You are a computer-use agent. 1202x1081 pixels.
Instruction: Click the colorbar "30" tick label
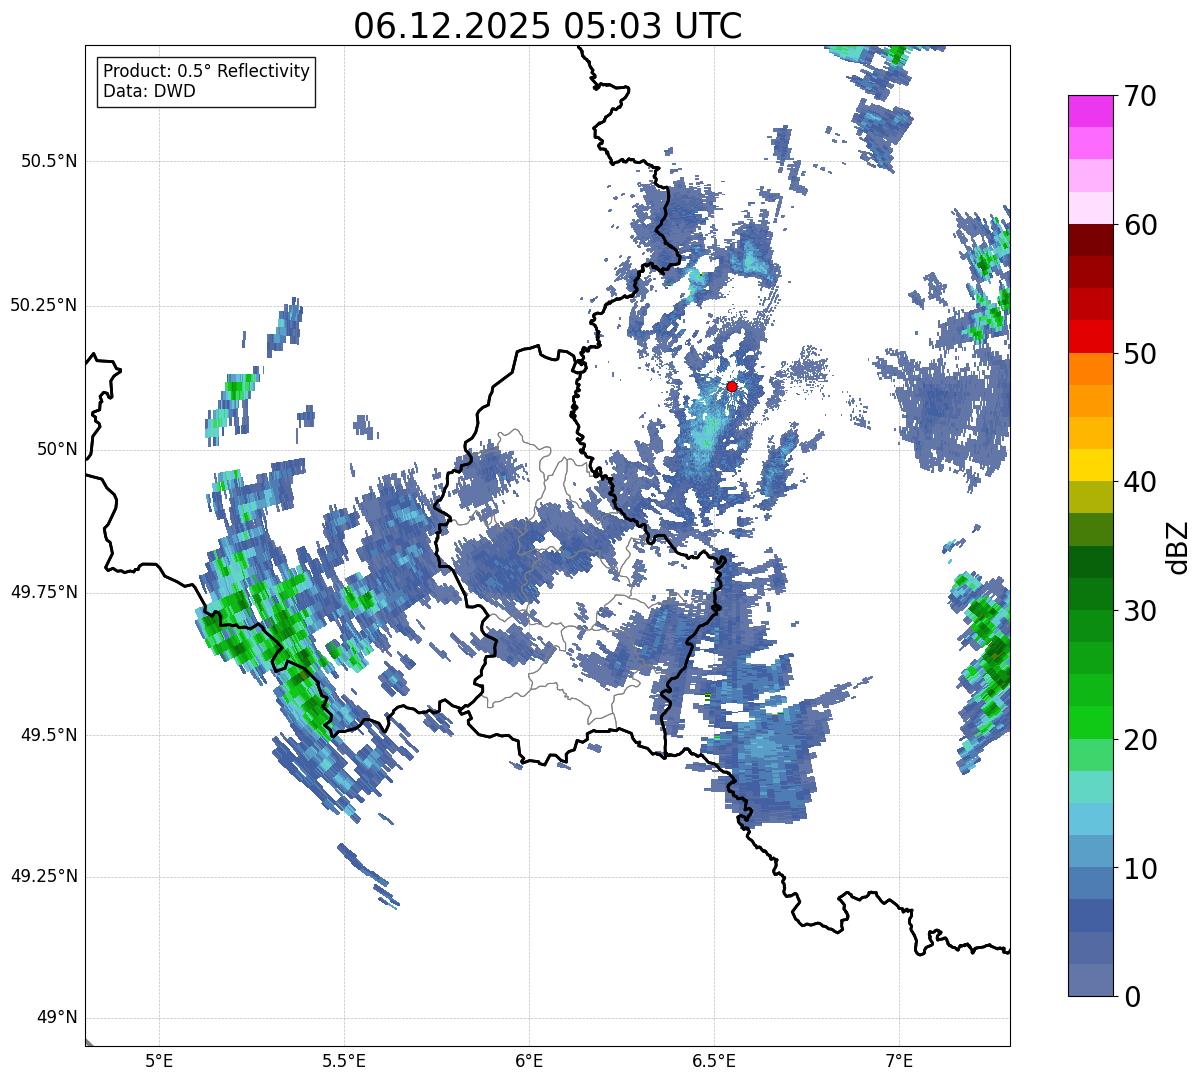tap(1140, 611)
